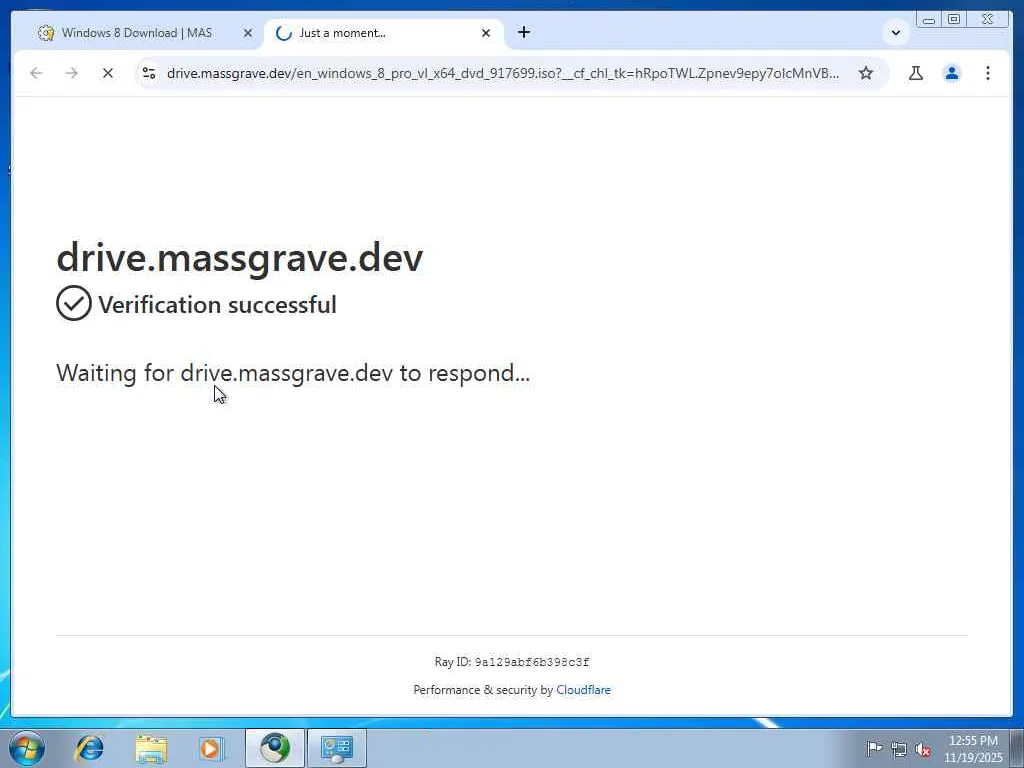Launch Internet Explorer from taskbar
1024x768 pixels.
point(89,748)
